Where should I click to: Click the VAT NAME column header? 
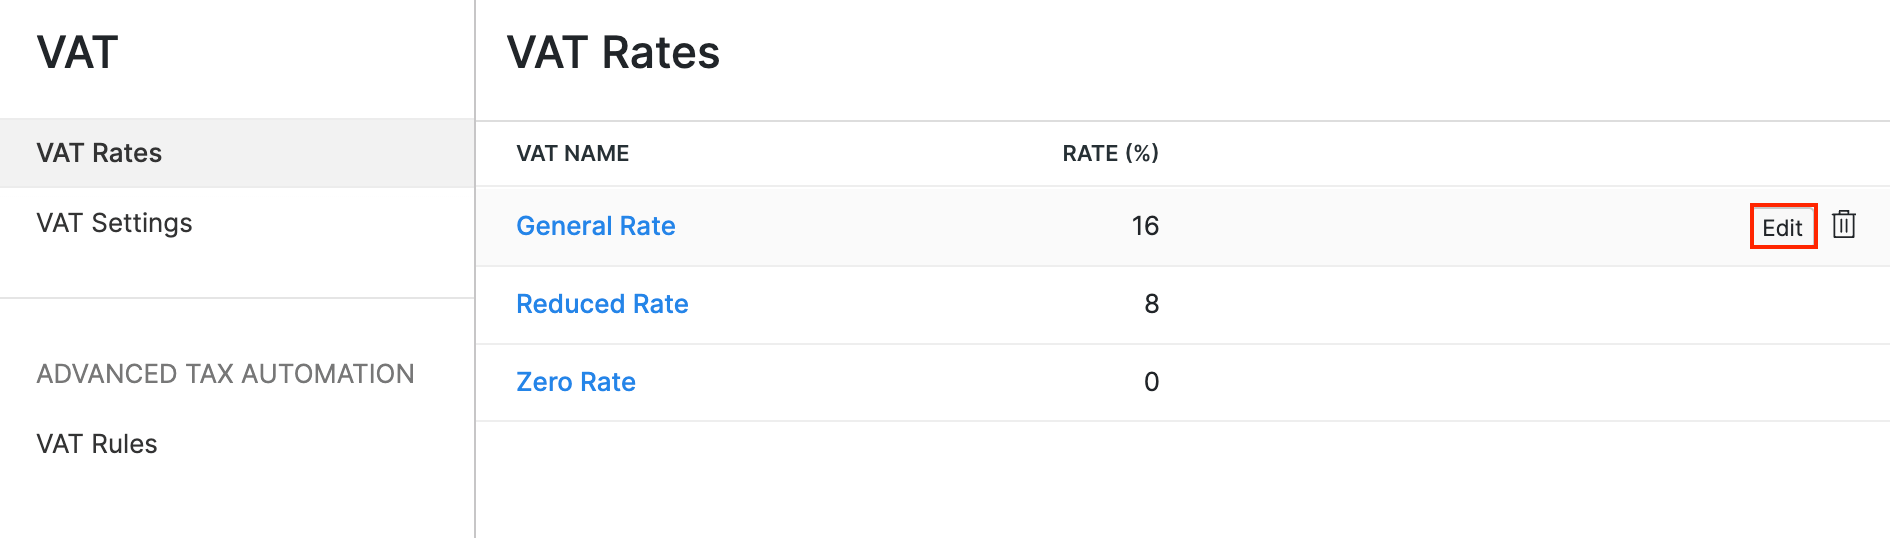[572, 154]
